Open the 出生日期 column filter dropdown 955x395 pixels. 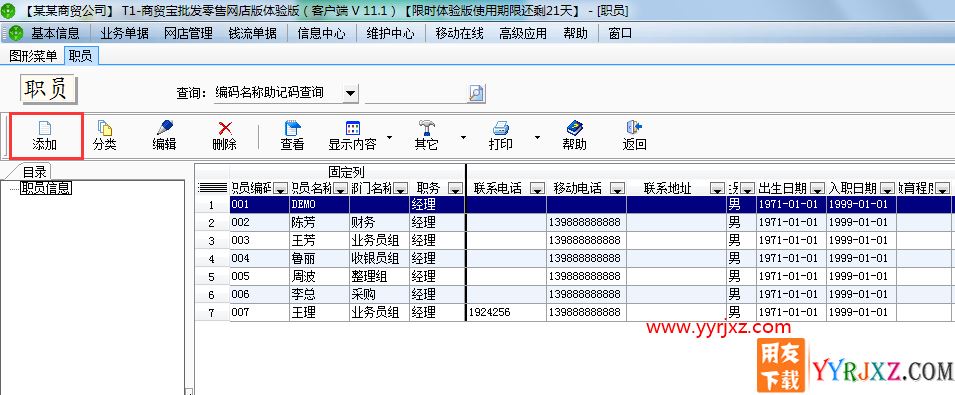point(817,189)
